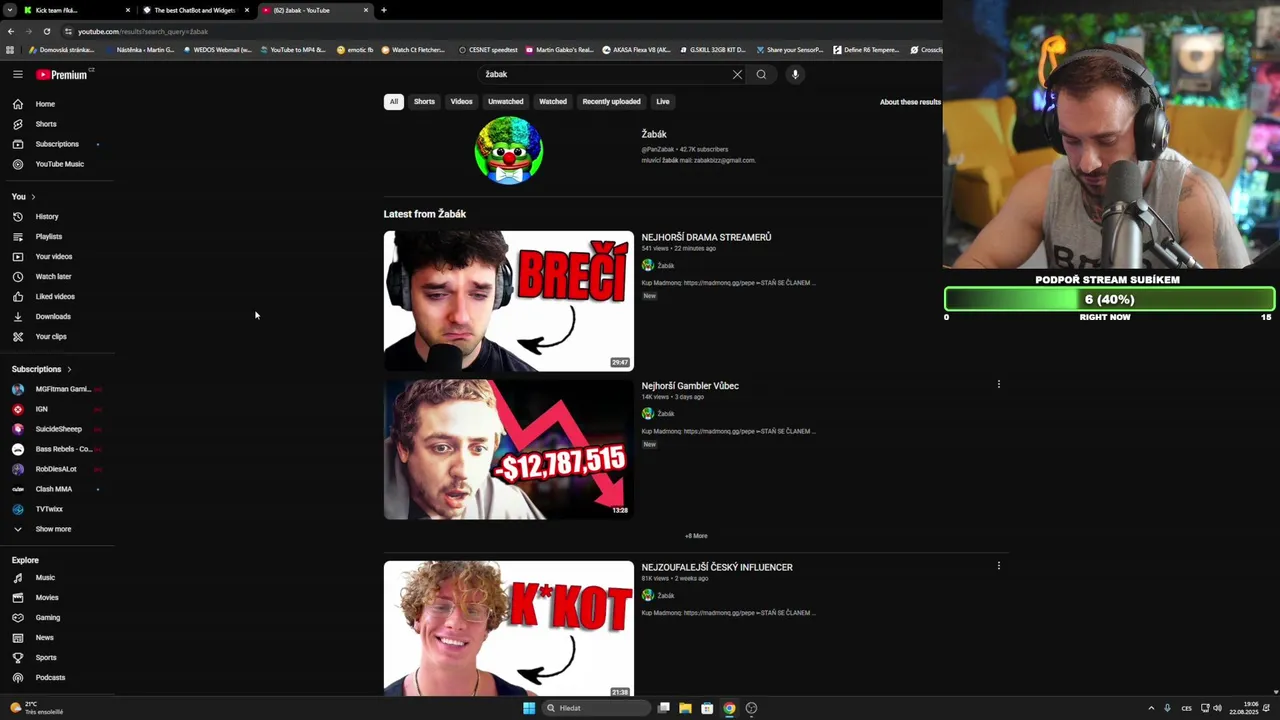
Task: Expand the +8 More videos link
Action: coord(696,536)
